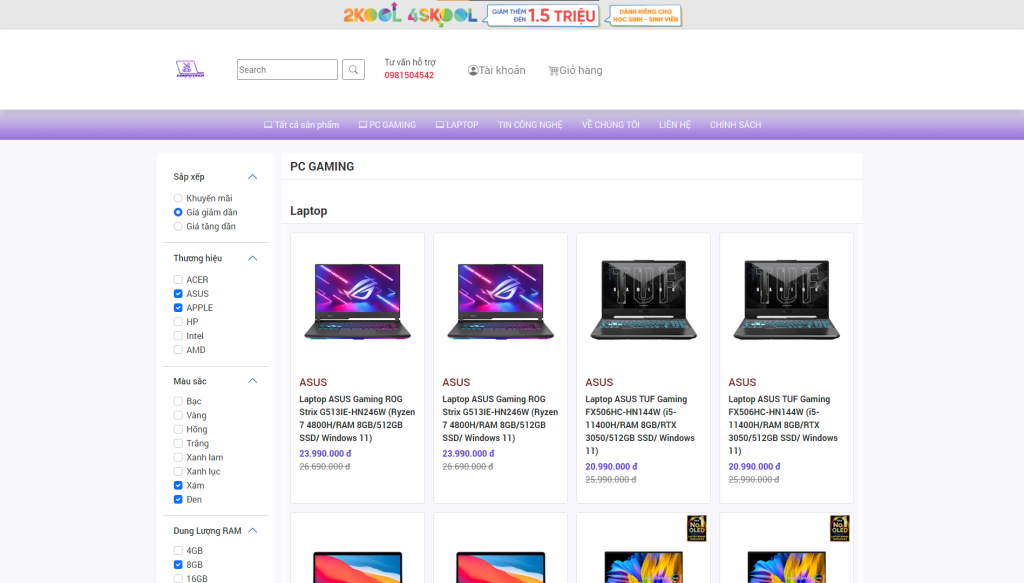Click the 2Kool 4Skool promo banner

tap(512, 15)
